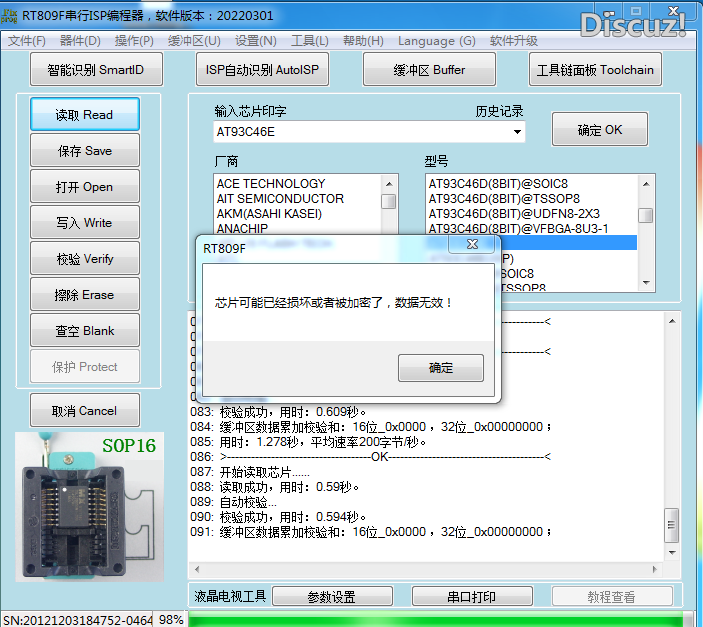Click the SOP16 socket adapter image

90,507
